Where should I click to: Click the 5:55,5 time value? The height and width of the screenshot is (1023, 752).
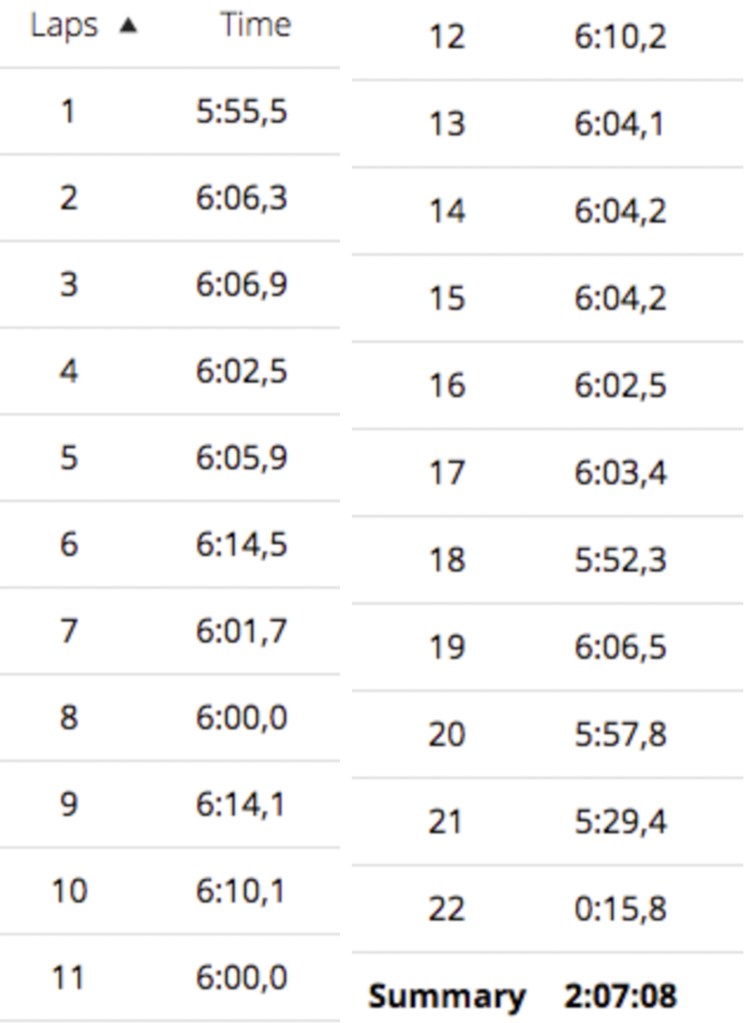tap(242, 111)
